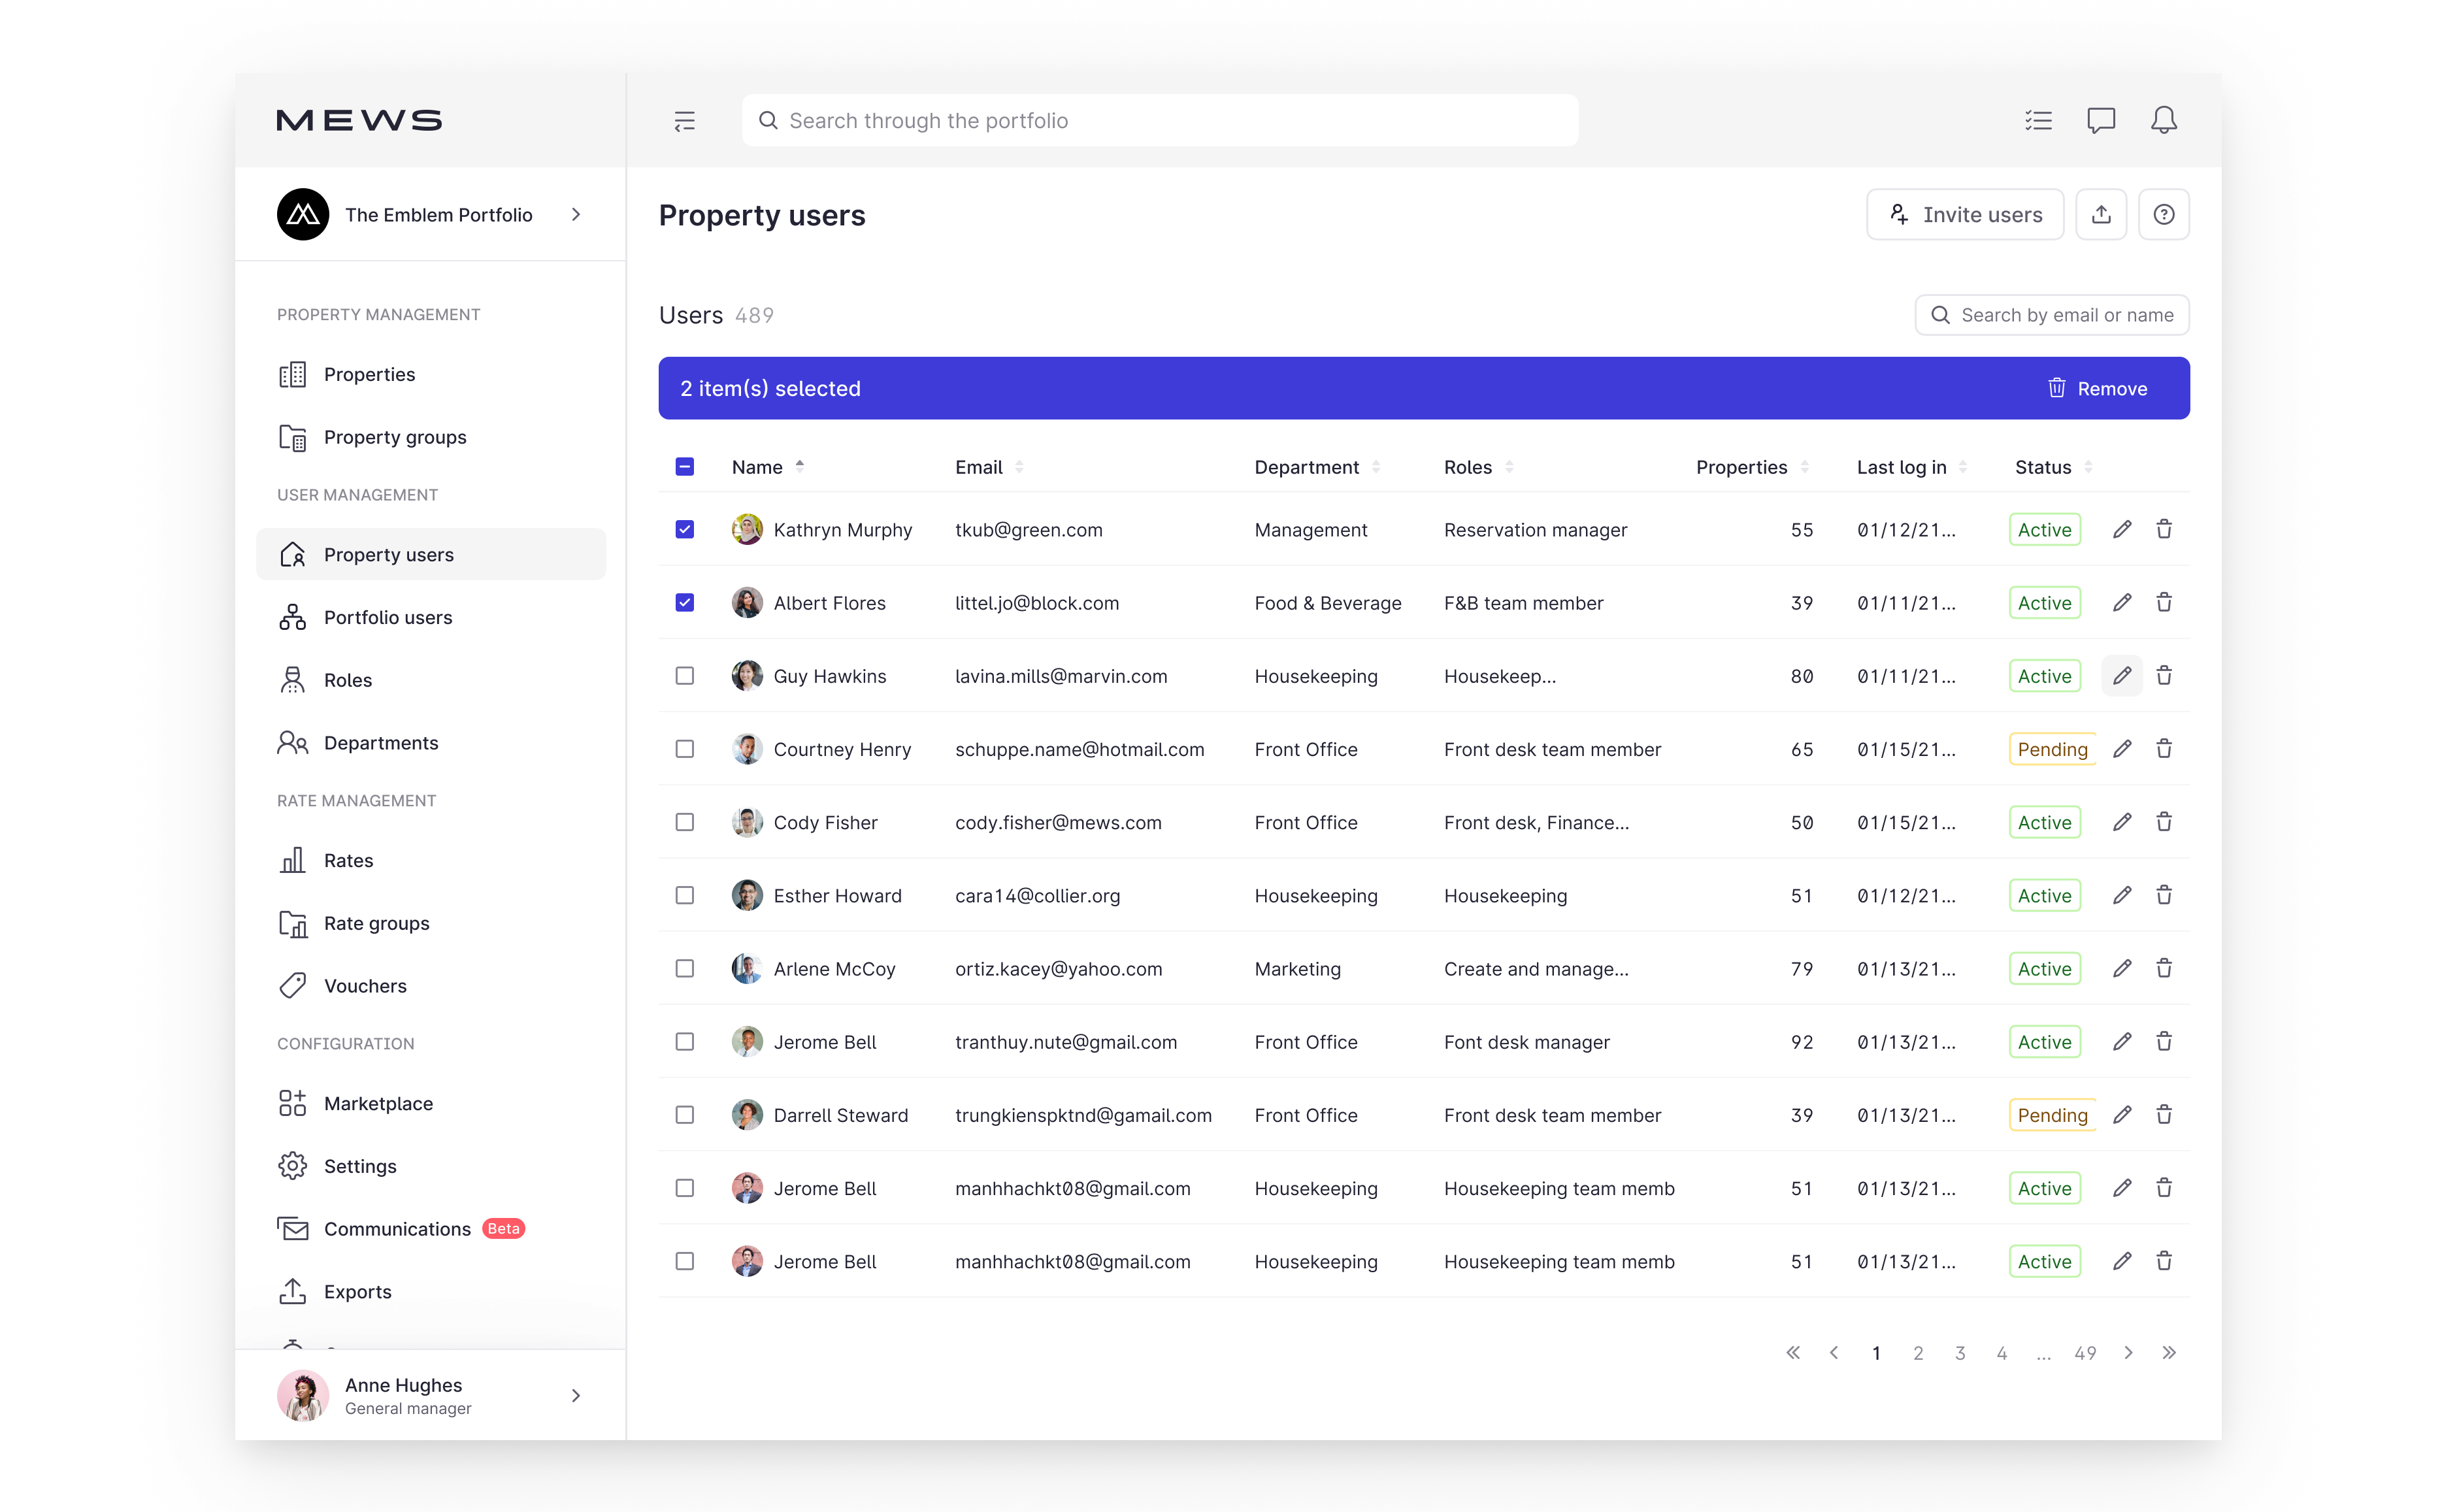Click the Search by email or name field
The width and height of the screenshot is (2457, 1512).
click(x=2065, y=315)
